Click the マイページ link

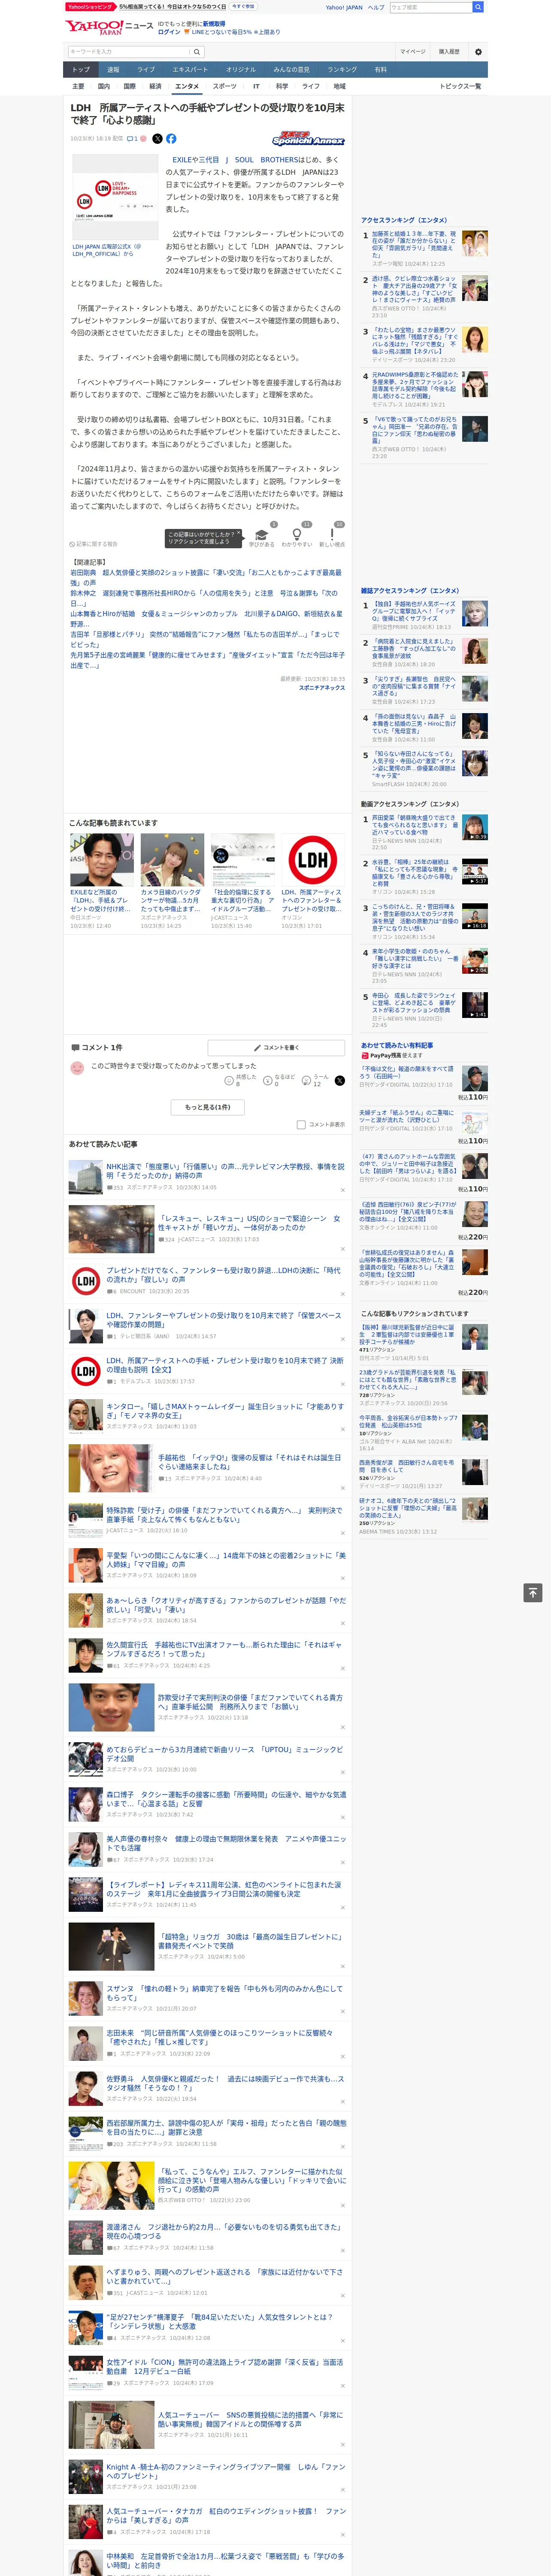point(412,51)
